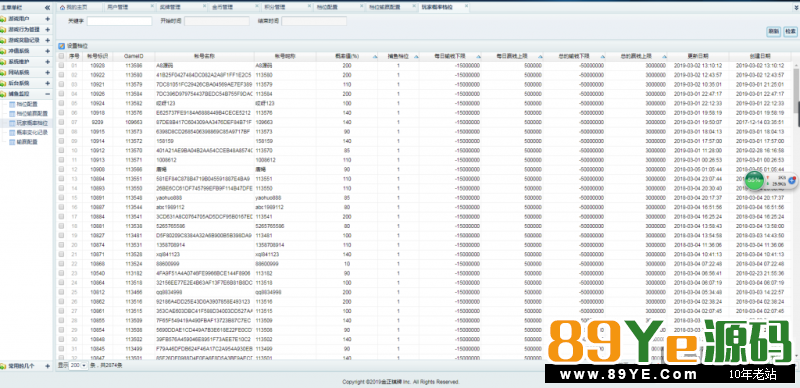Collapse the main menu sidebar with the double-arrow icon
The width and height of the screenshot is (800, 388).
[x=47, y=8]
